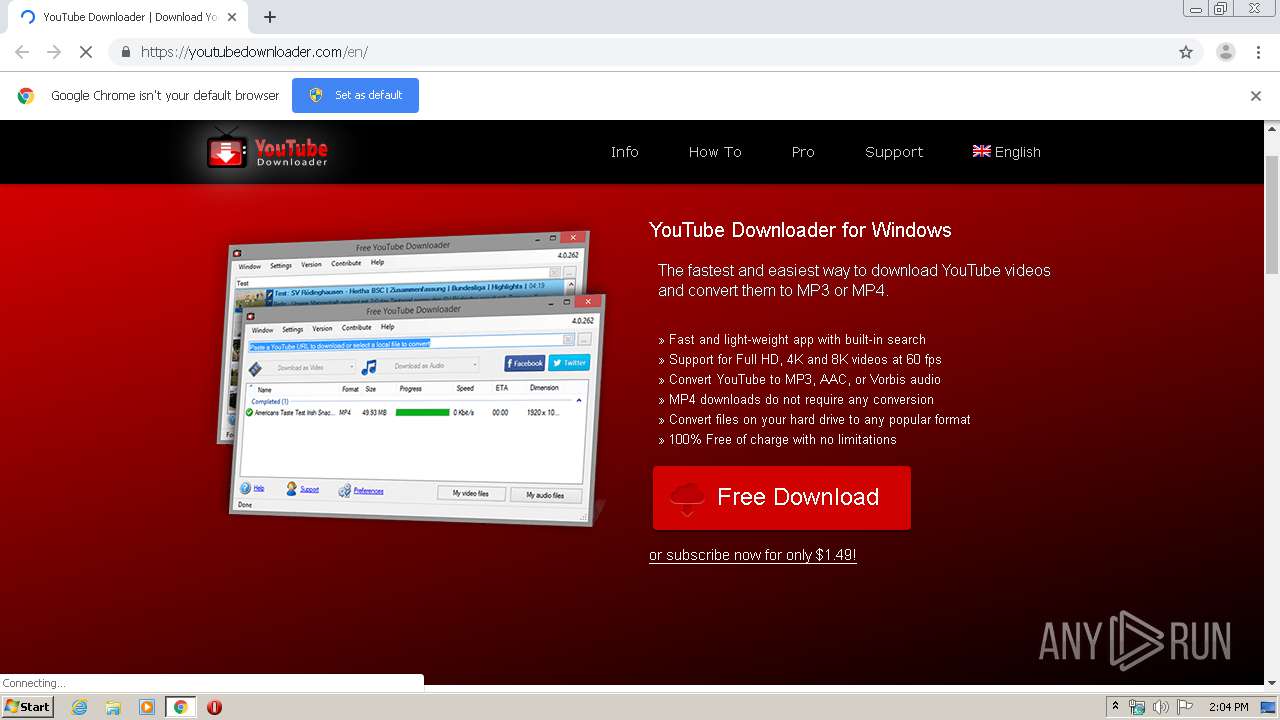Open the Chrome profile avatar menu
This screenshot has height=720, width=1280.
click(x=1226, y=52)
